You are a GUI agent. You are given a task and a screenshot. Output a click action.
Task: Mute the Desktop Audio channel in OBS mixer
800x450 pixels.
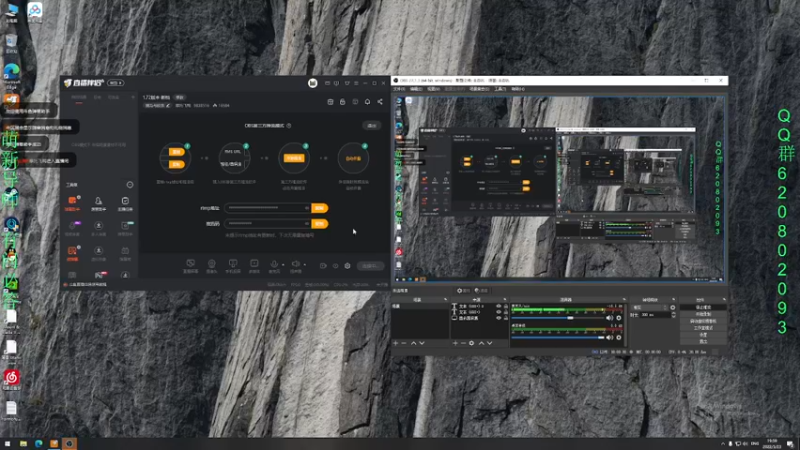(x=610, y=337)
